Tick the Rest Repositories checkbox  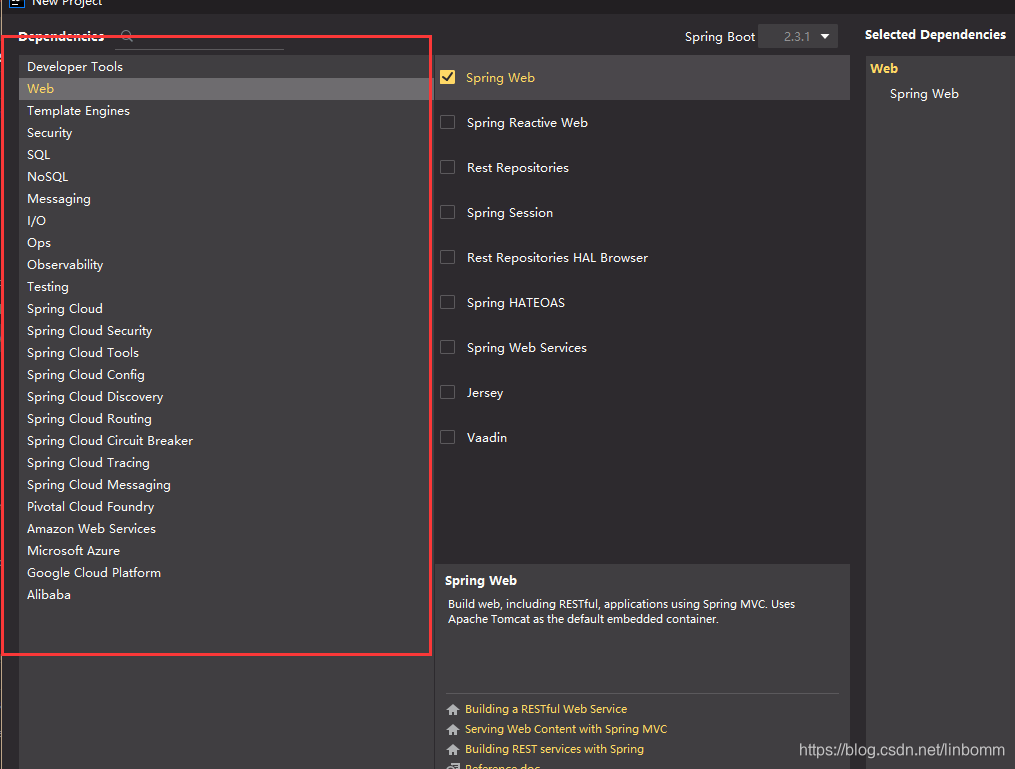(447, 167)
